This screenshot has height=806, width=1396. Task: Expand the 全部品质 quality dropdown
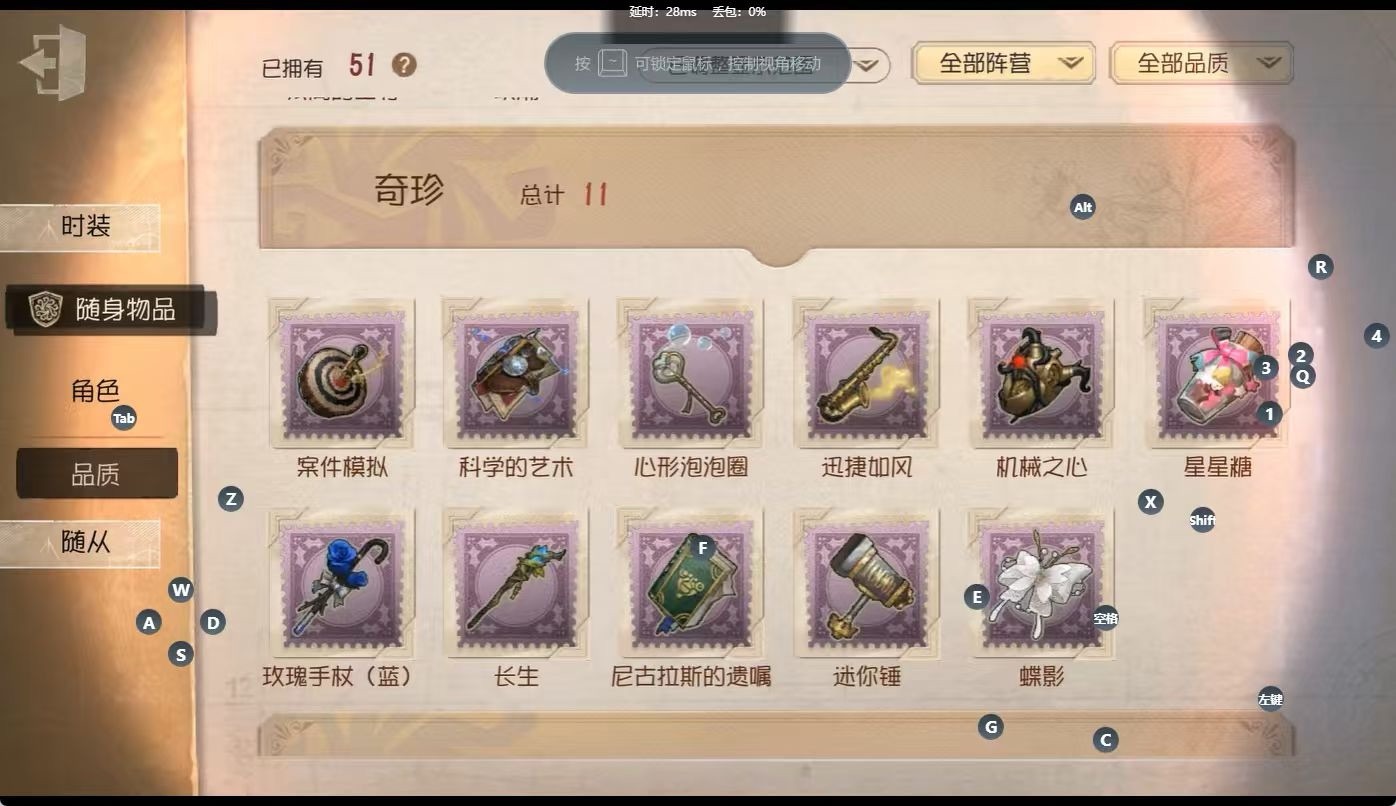click(1201, 63)
